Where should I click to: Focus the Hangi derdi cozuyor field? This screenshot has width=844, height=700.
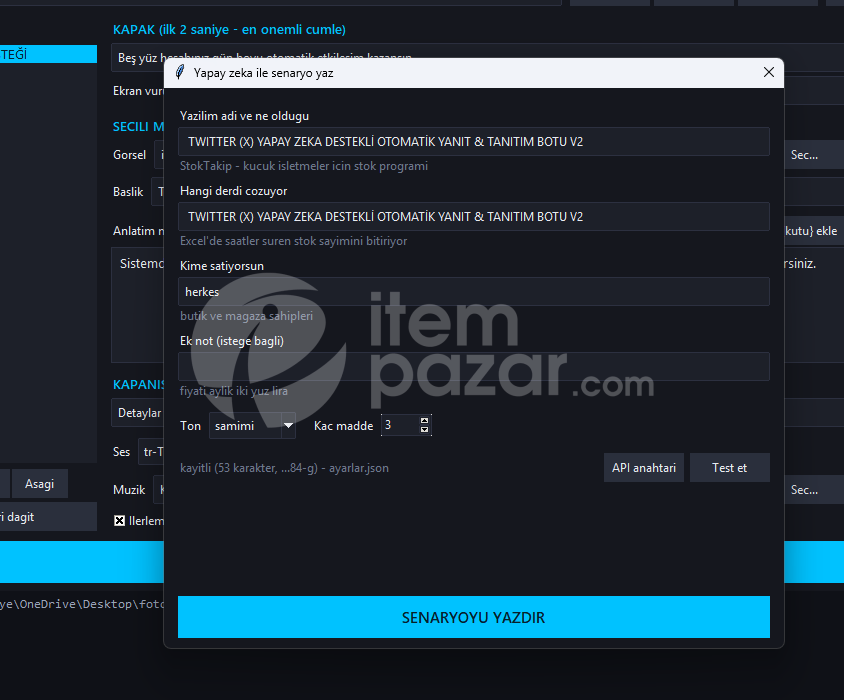tap(474, 216)
